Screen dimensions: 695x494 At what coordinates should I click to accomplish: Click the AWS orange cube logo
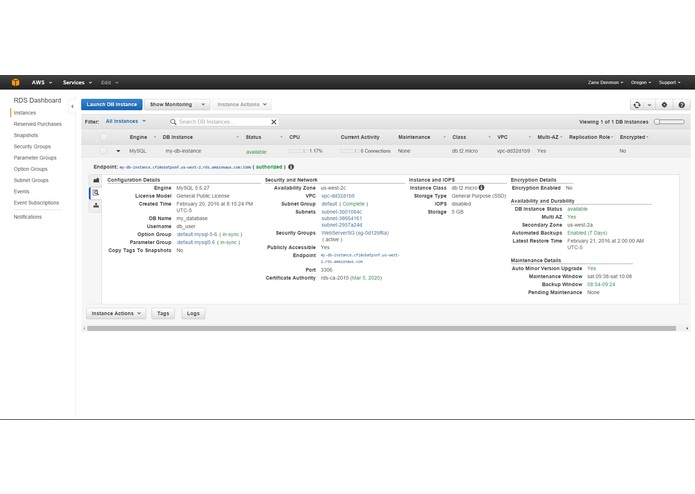tap(16, 82)
